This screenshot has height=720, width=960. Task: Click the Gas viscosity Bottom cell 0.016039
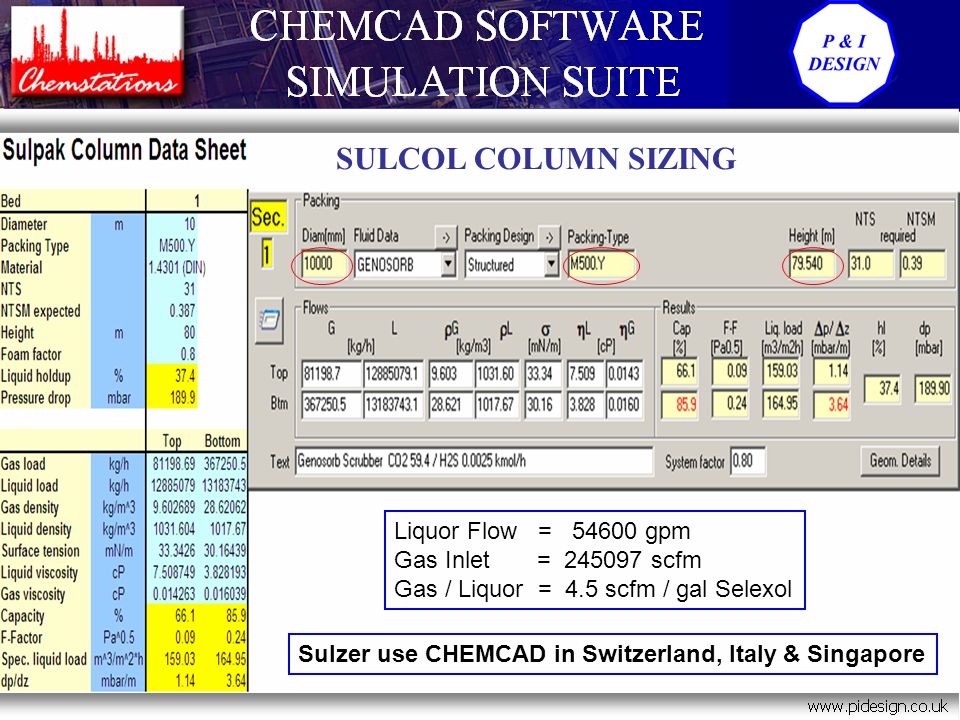[x=225, y=594]
